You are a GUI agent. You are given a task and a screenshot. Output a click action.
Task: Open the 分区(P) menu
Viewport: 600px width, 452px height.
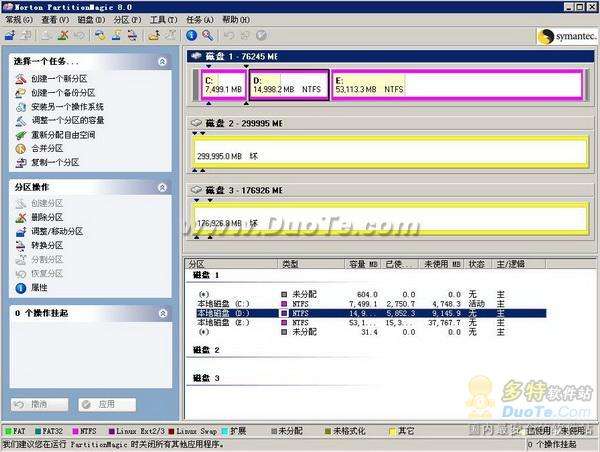click(127, 20)
